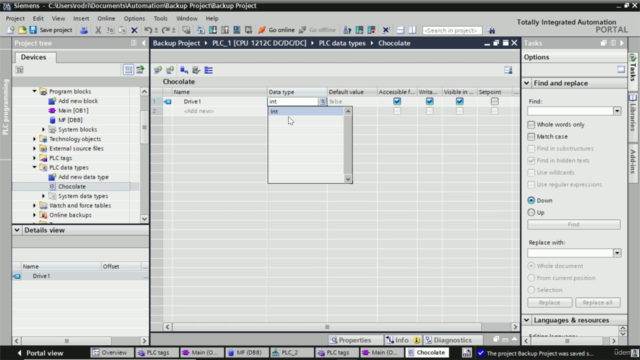Click the Undo arrow icon
The width and height of the screenshot is (640, 360).
click(x=148, y=30)
